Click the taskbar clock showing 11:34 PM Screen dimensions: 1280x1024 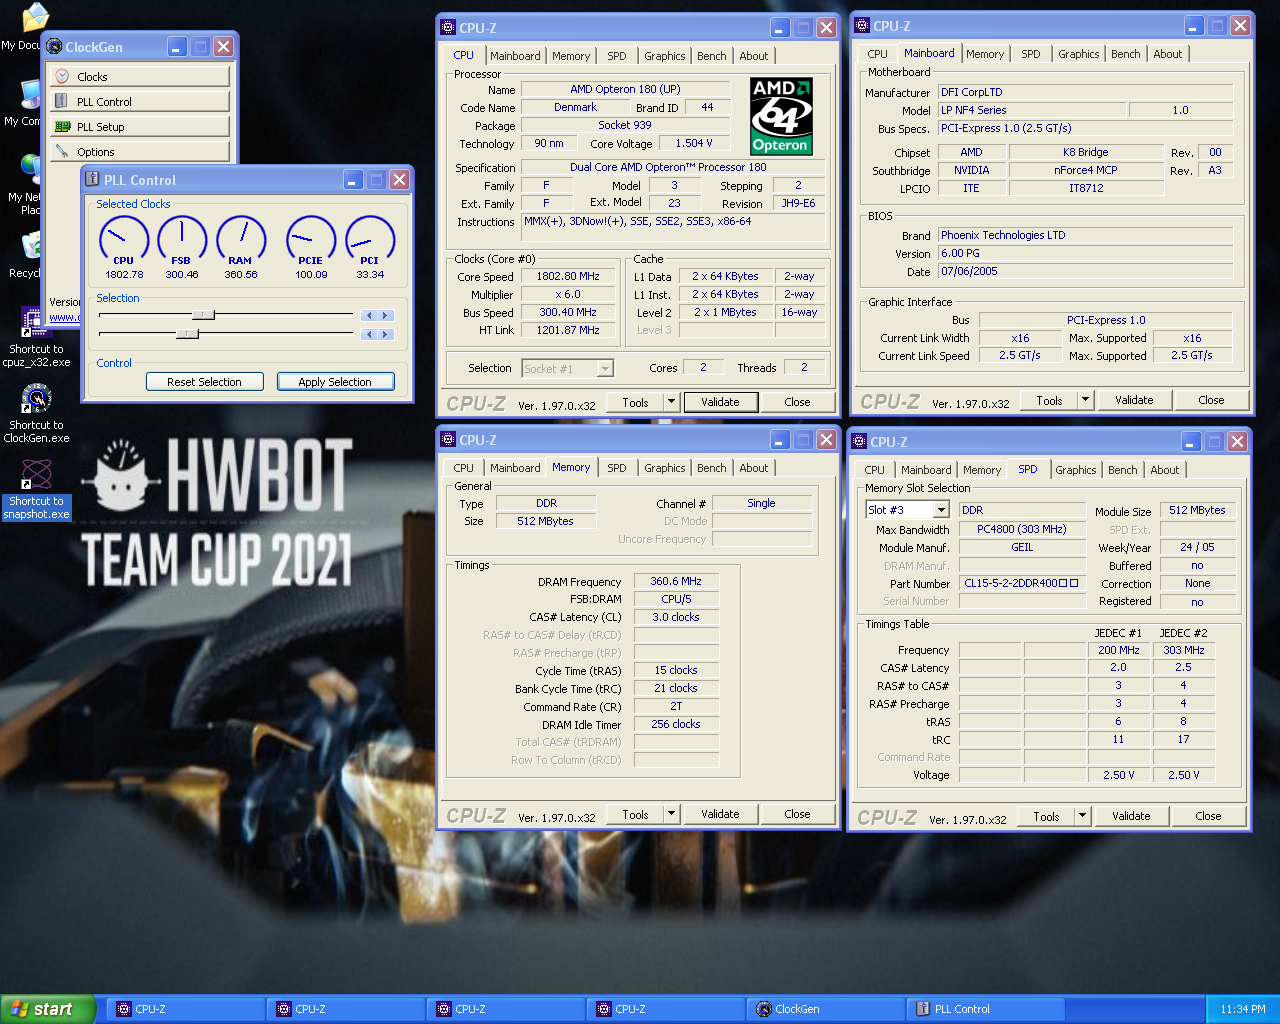(1243, 1009)
